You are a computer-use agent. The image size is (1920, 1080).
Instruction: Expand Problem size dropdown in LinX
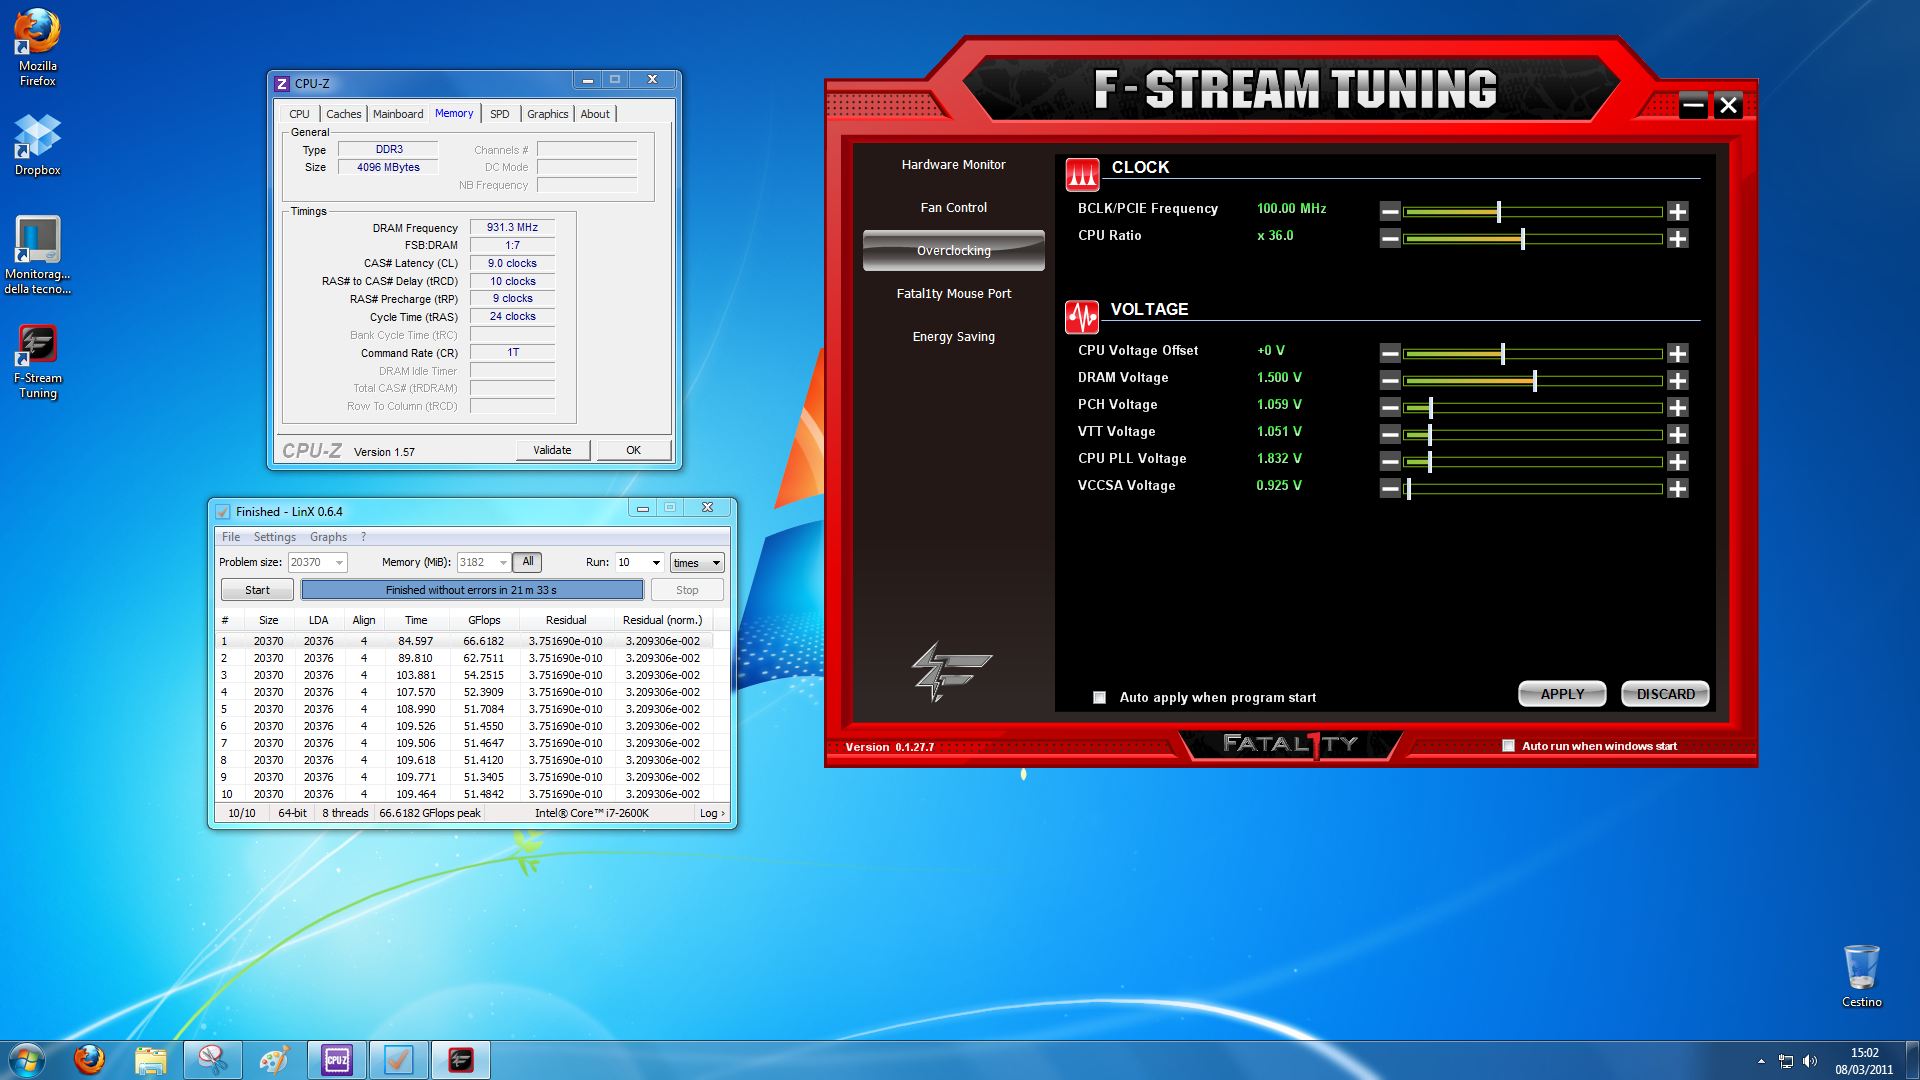[339, 563]
